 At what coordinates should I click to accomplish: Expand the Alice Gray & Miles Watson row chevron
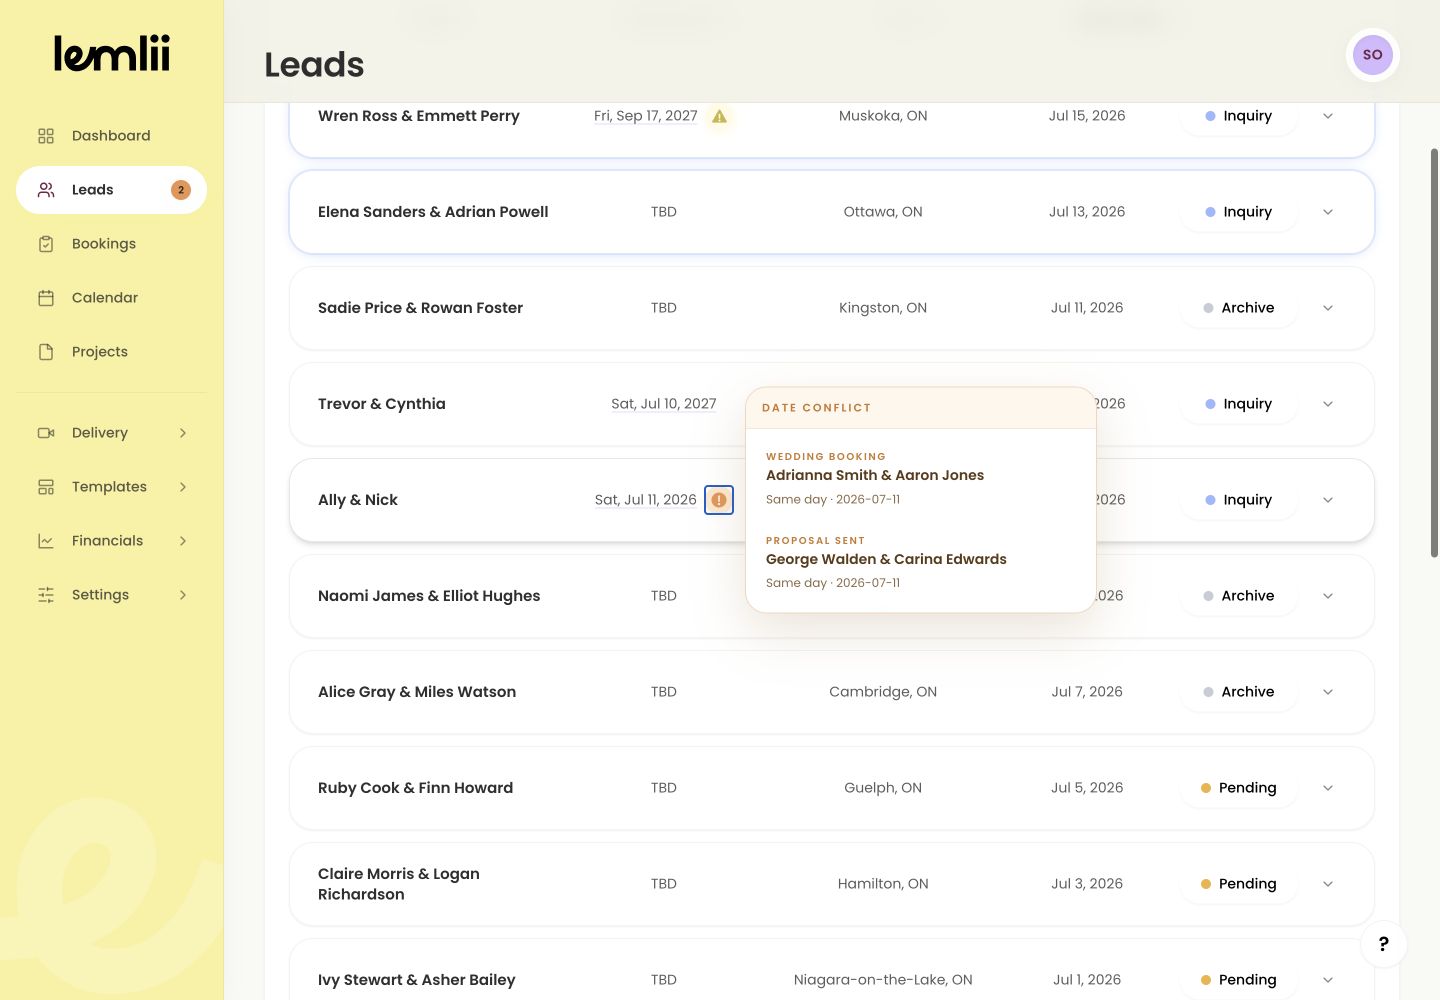(1328, 692)
